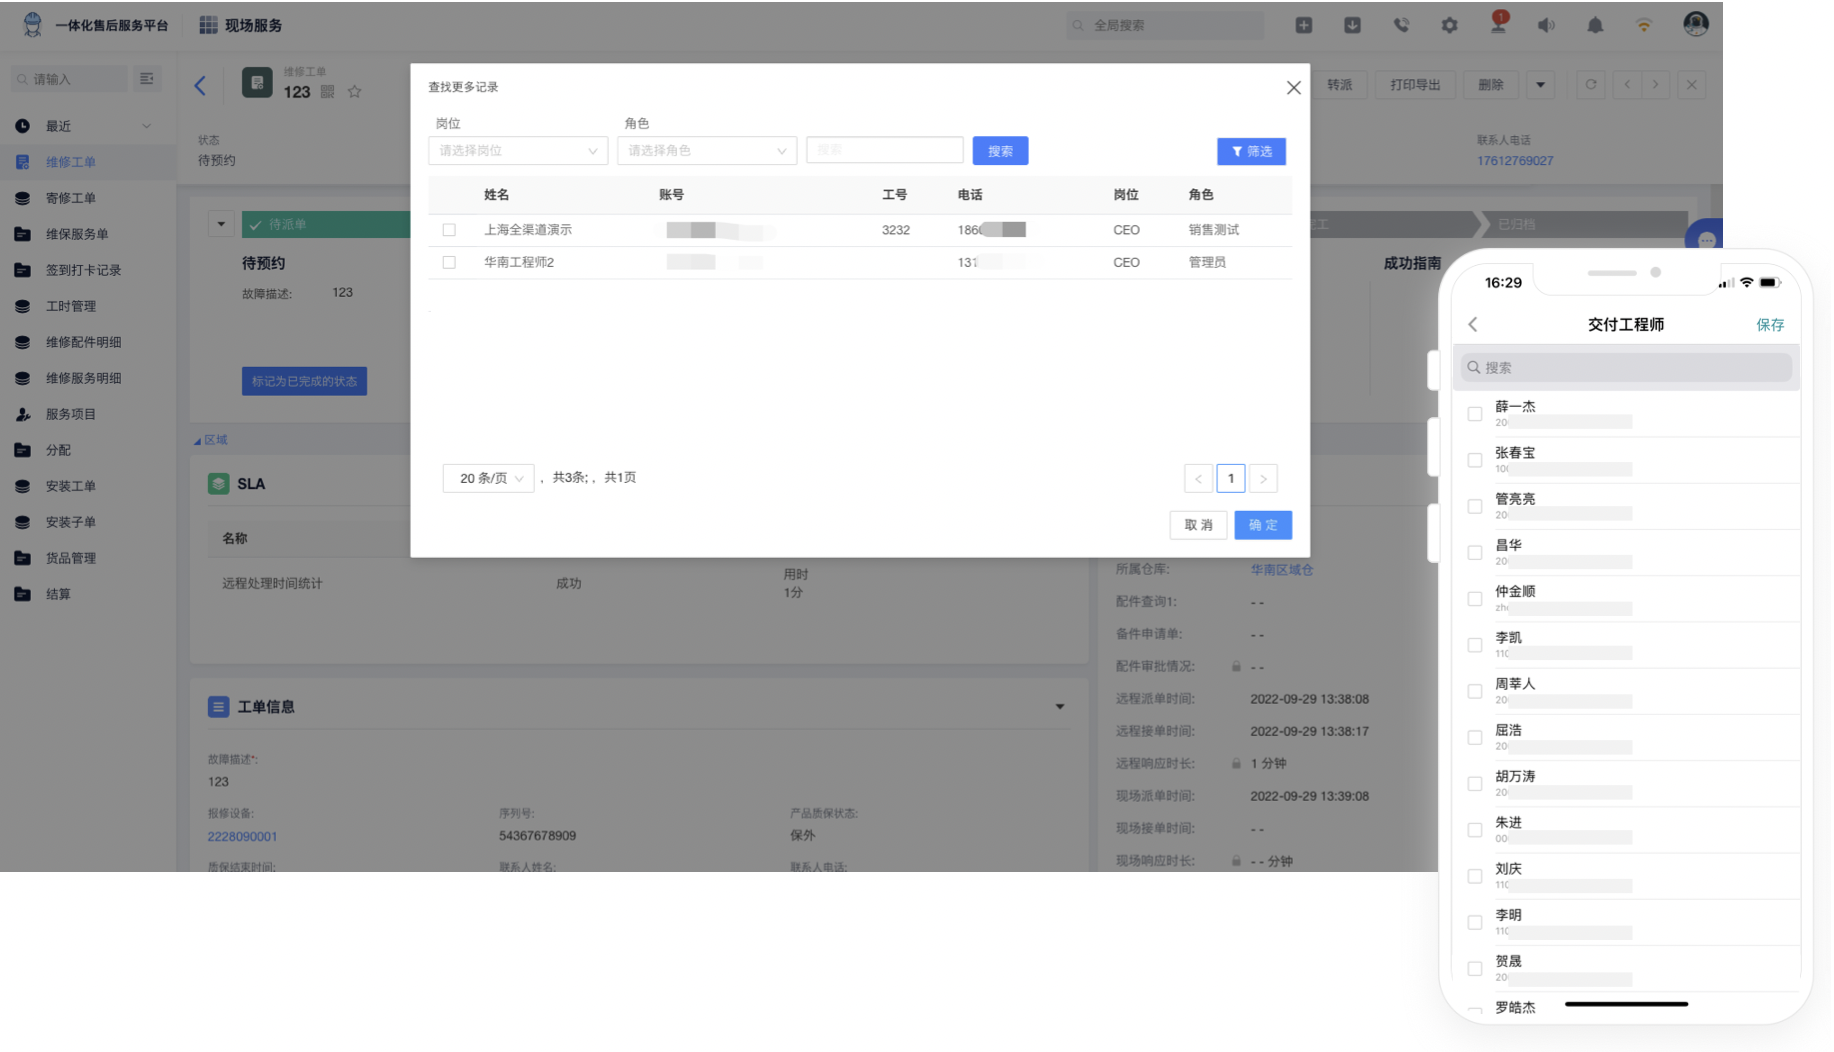Open the notification bell icon

pyautogui.click(x=1595, y=26)
